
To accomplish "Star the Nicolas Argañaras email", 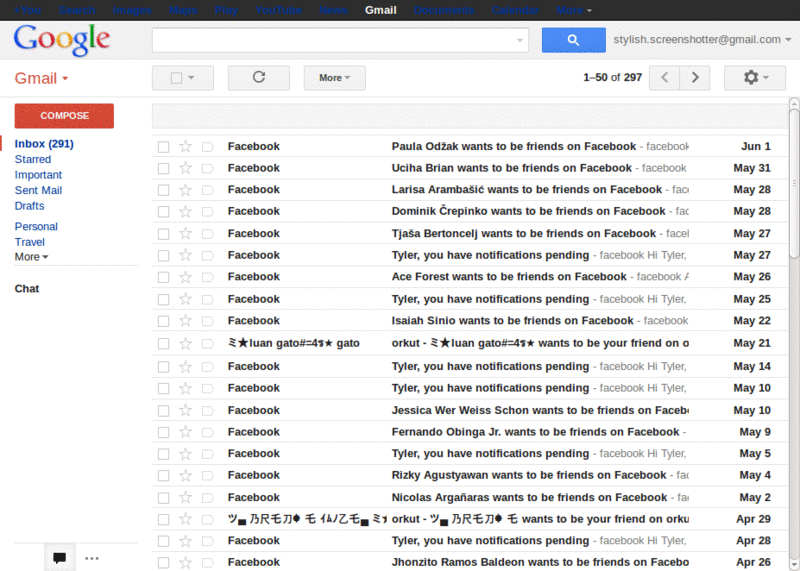I will point(186,498).
